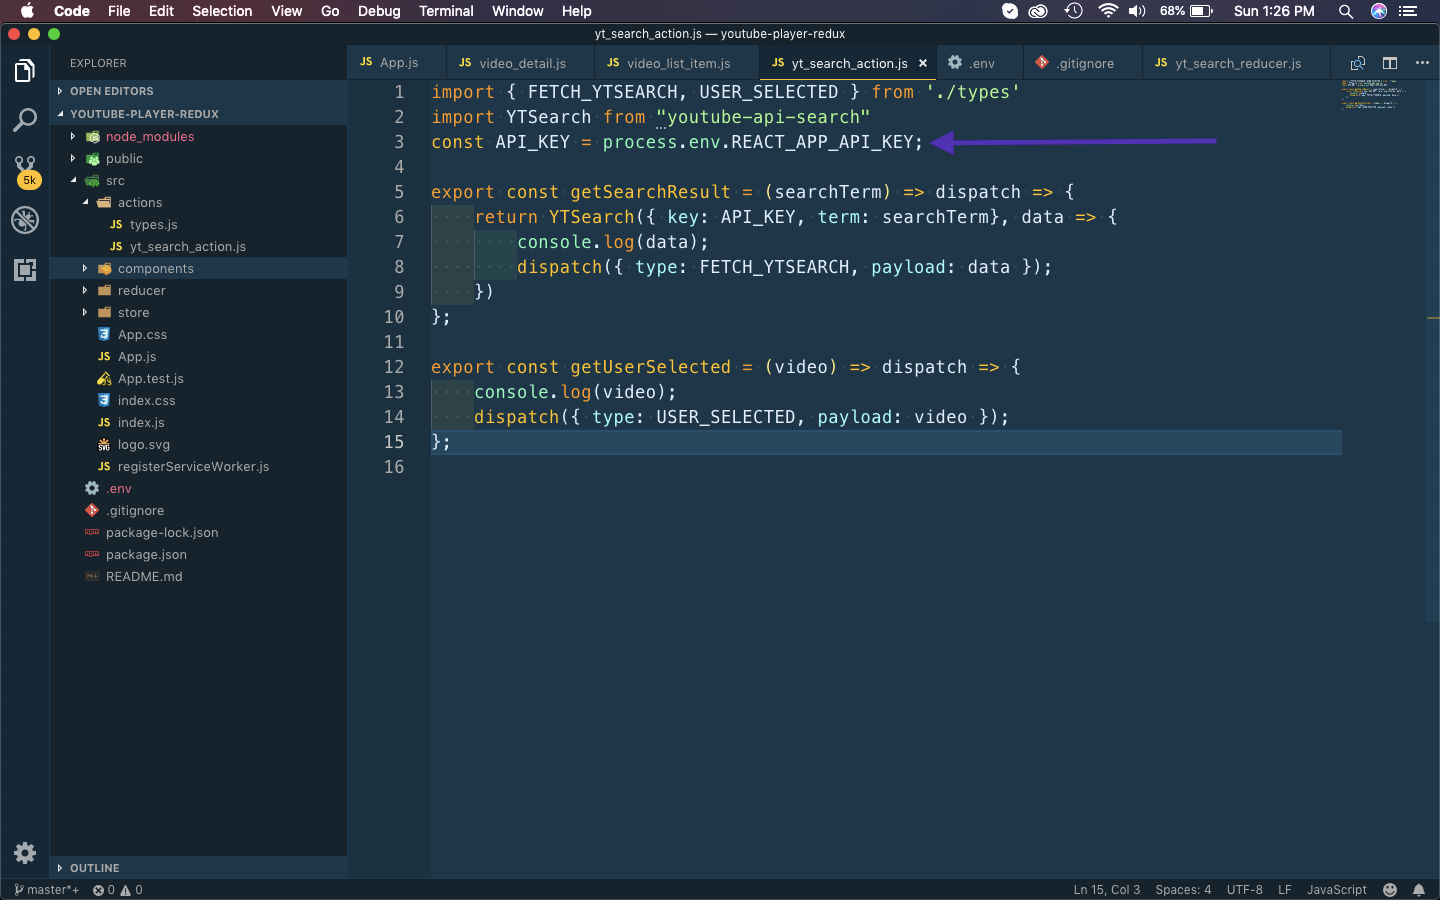
Task: Expand the OUTLINE section
Action: [x=198, y=868]
